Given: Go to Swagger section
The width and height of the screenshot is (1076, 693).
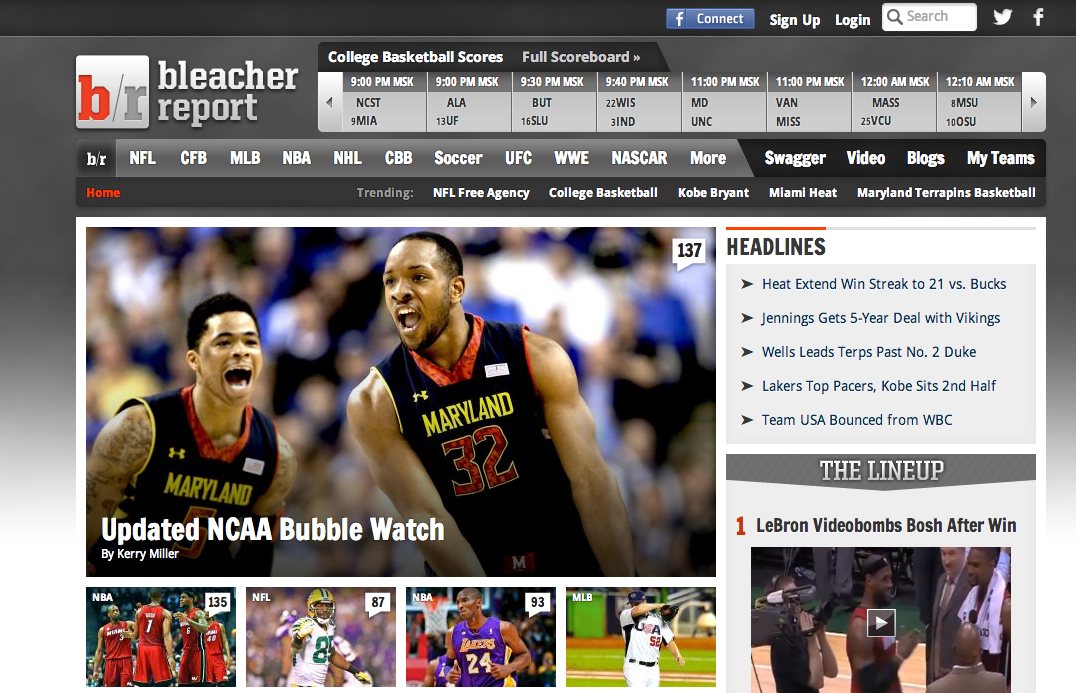Looking at the screenshot, I should click(795, 158).
